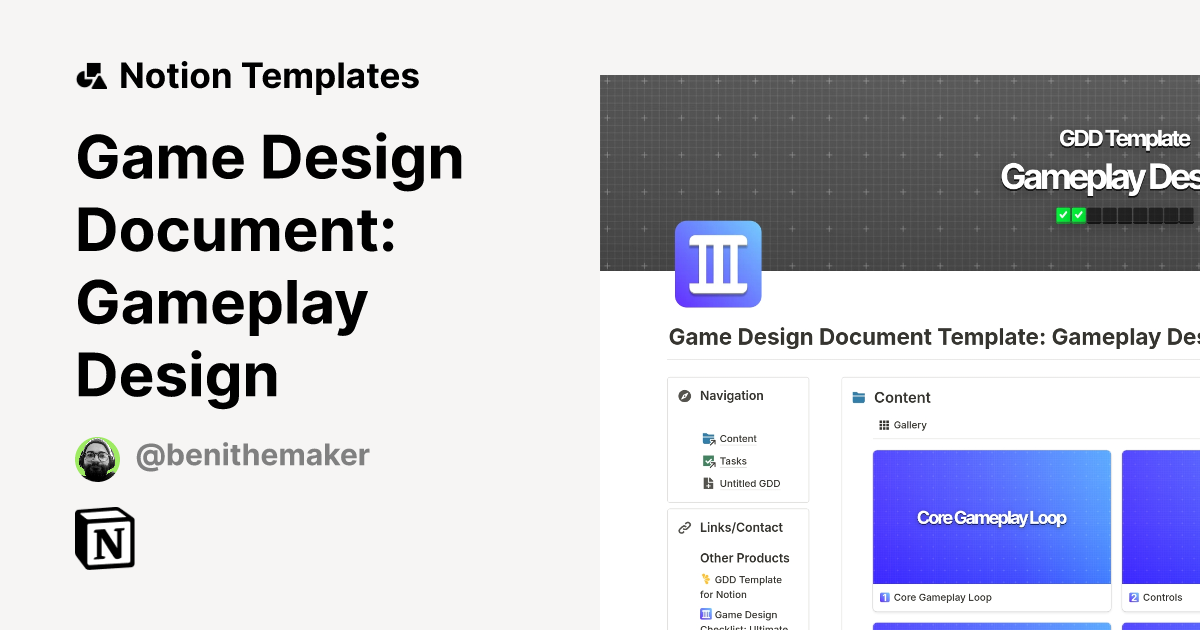
Task: Open the Core Gameplay Loop card thumbnail
Action: coord(991,517)
